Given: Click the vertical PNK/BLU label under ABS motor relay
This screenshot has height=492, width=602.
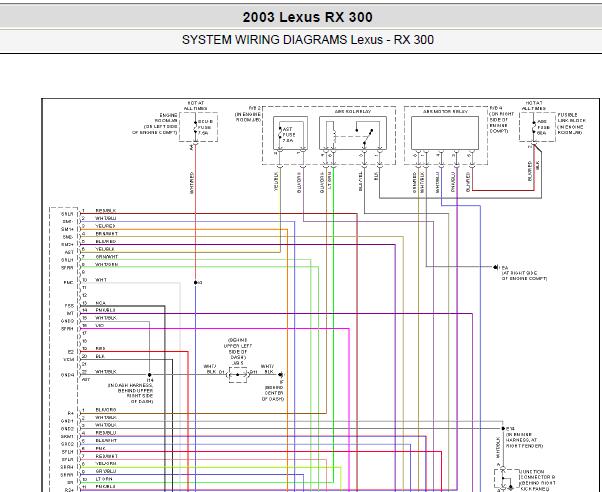Looking at the screenshot, I should (453, 182).
